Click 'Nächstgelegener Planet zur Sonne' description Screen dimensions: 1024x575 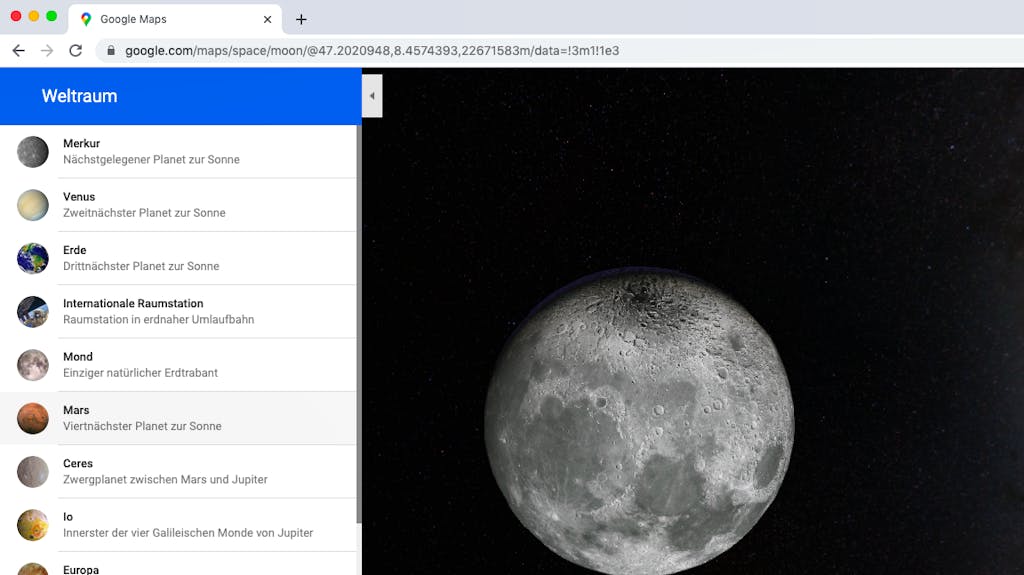pos(152,159)
